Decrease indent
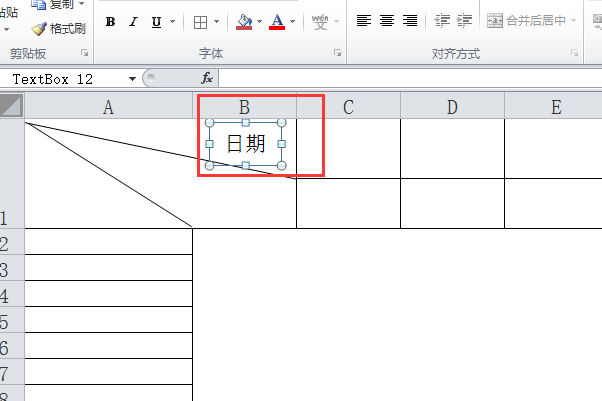 (442, 20)
